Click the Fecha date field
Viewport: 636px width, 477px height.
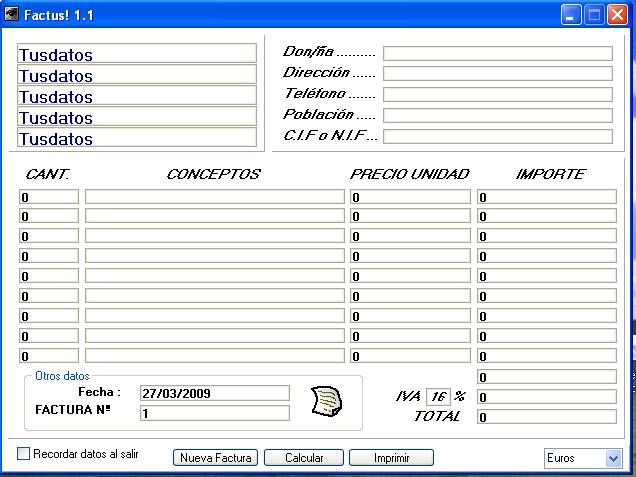(x=215, y=393)
